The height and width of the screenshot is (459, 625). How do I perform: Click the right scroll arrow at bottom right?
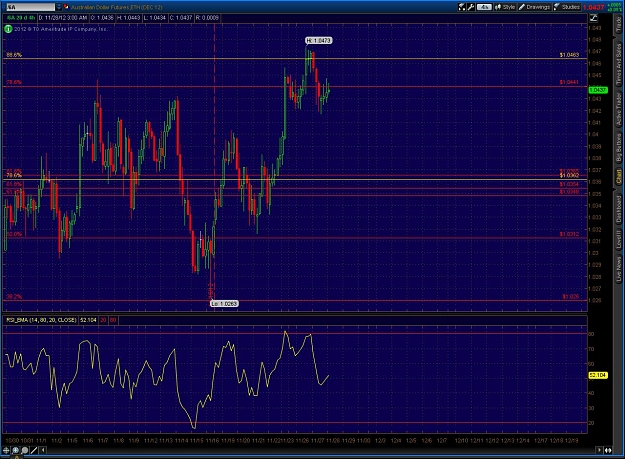(599, 450)
